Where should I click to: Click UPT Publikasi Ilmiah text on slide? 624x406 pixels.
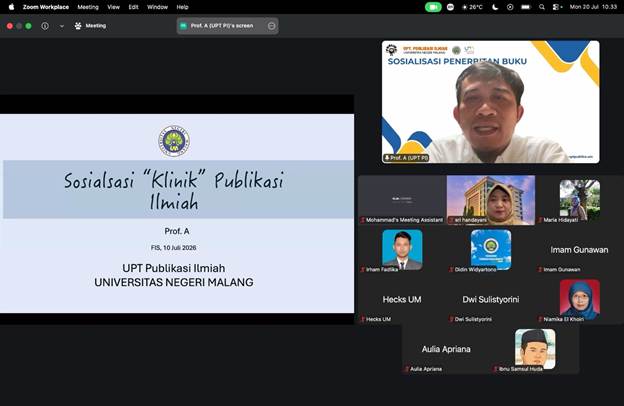[x=174, y=268]
